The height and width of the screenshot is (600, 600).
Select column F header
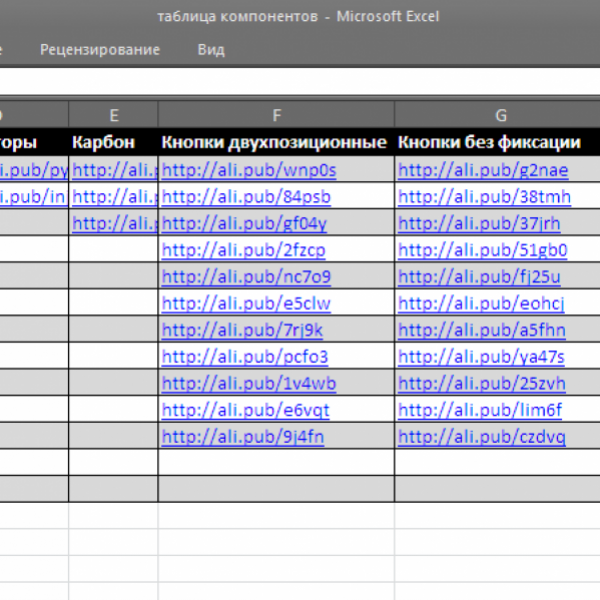click(x=276, y=114)
